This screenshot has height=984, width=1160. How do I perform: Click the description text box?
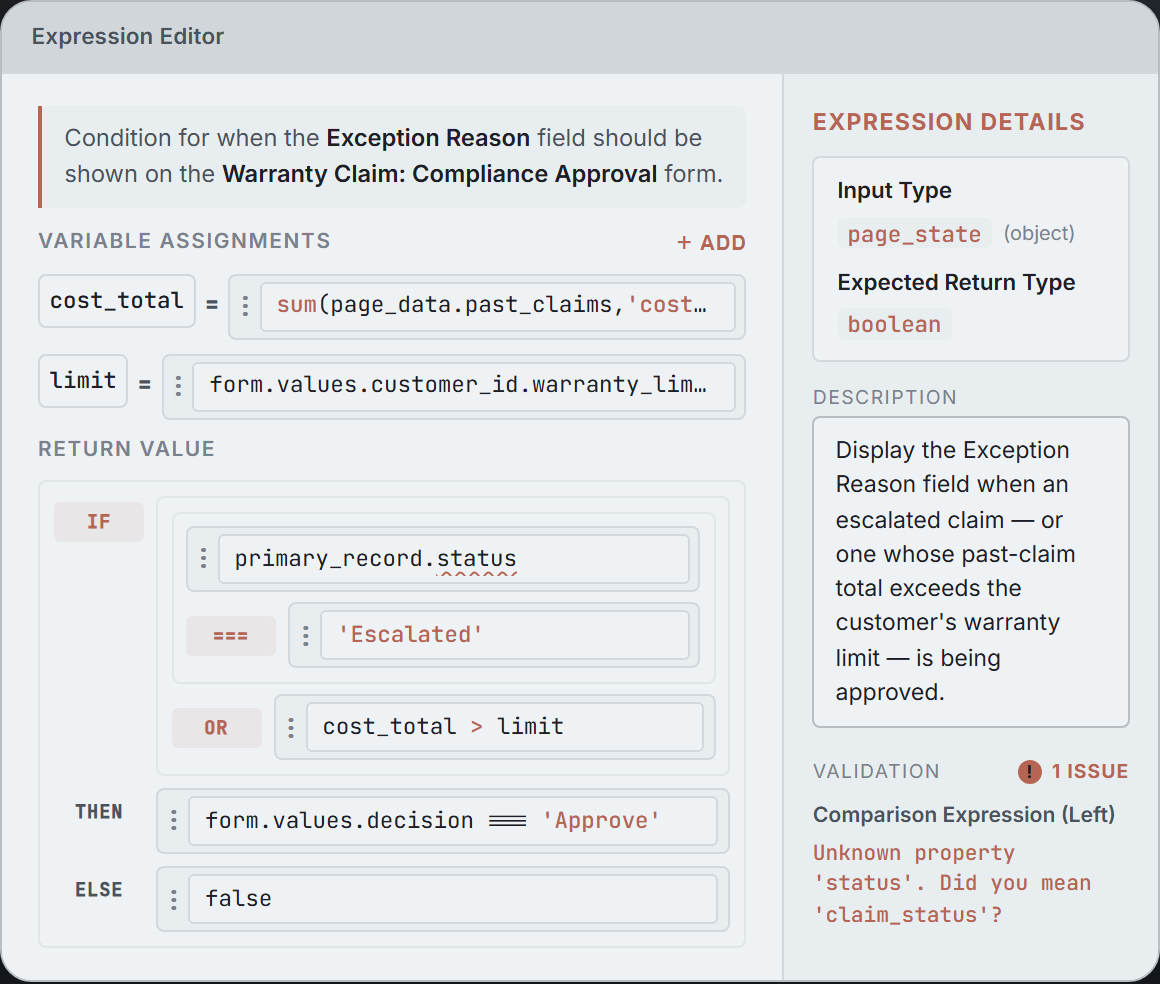coord(971,572)
